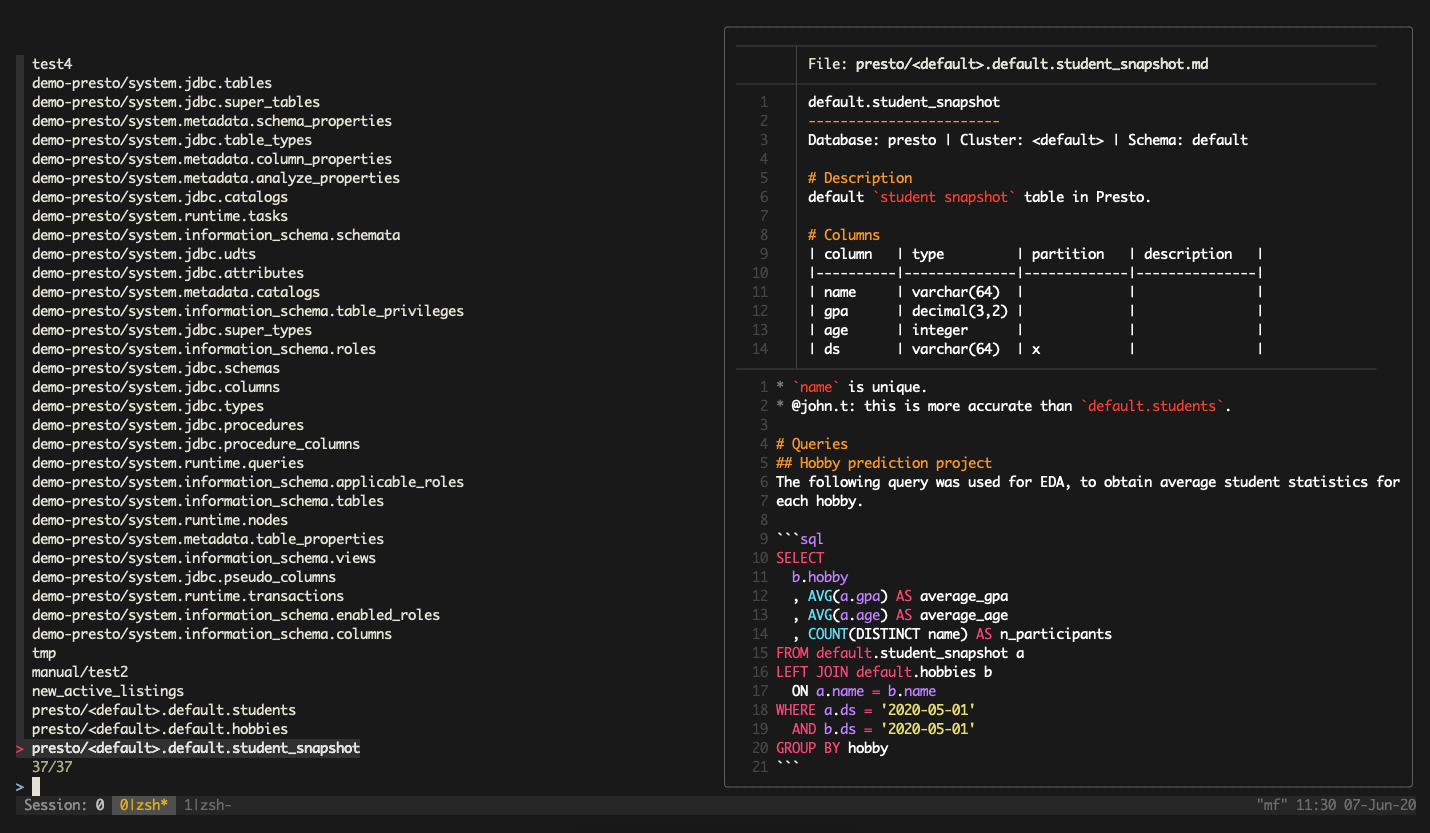Image resolution: width=1430 pixels, height=833 pixels.
Task: Select demo-presto/system.metadata.schema_properties entry
Action: coord(212,121)
